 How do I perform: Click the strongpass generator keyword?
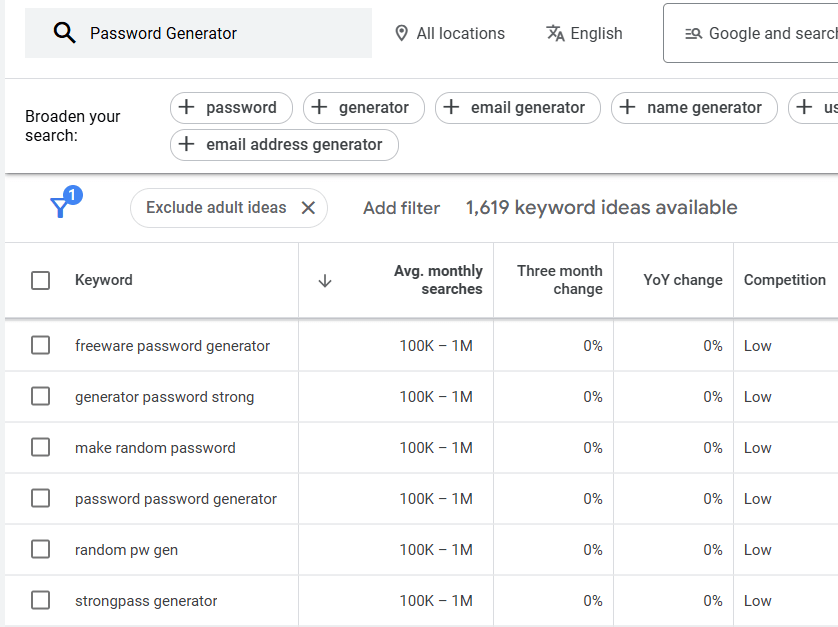(146, 601)
